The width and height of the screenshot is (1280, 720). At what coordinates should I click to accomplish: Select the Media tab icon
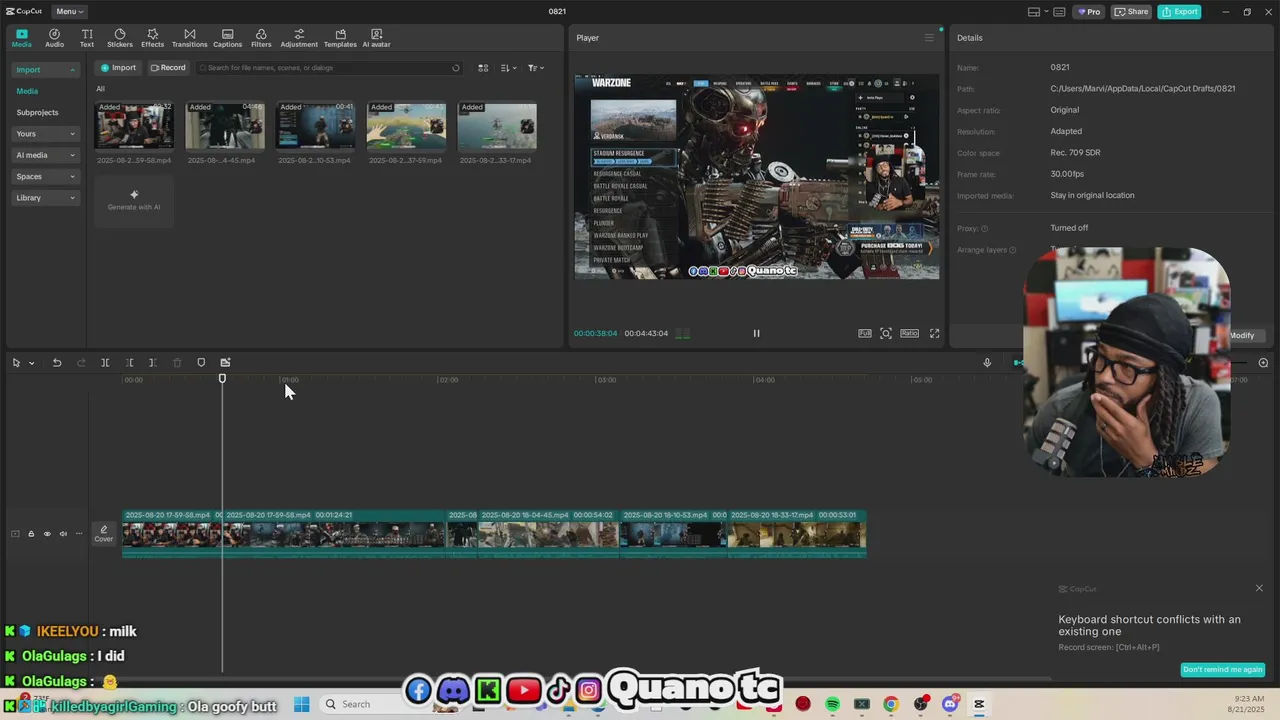click(x=21, y=38)
